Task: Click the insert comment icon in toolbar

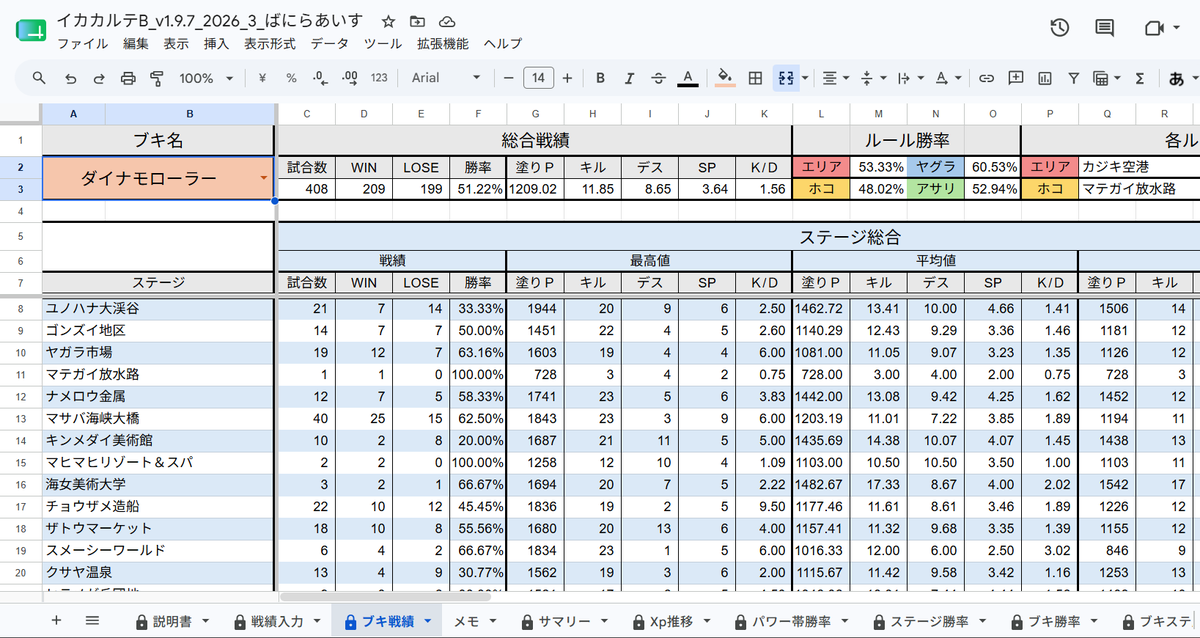Action: coord(1015,78)
